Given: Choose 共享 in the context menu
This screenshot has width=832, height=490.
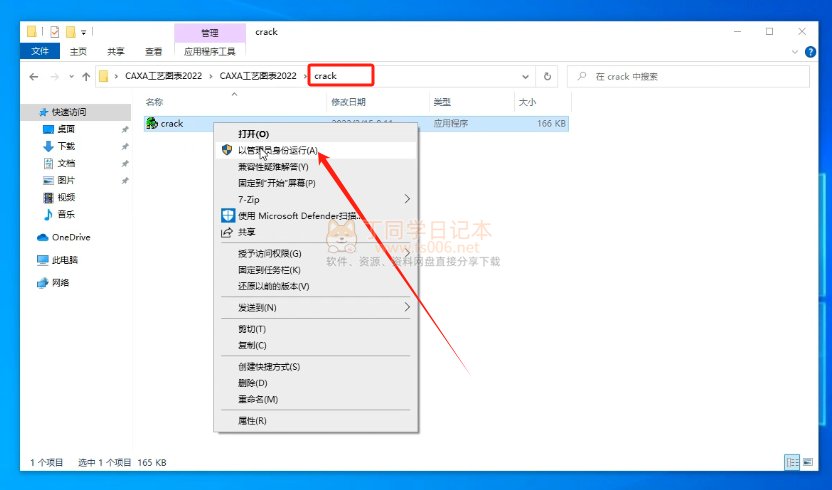Looking at the screenshot, I should [316, 232].
